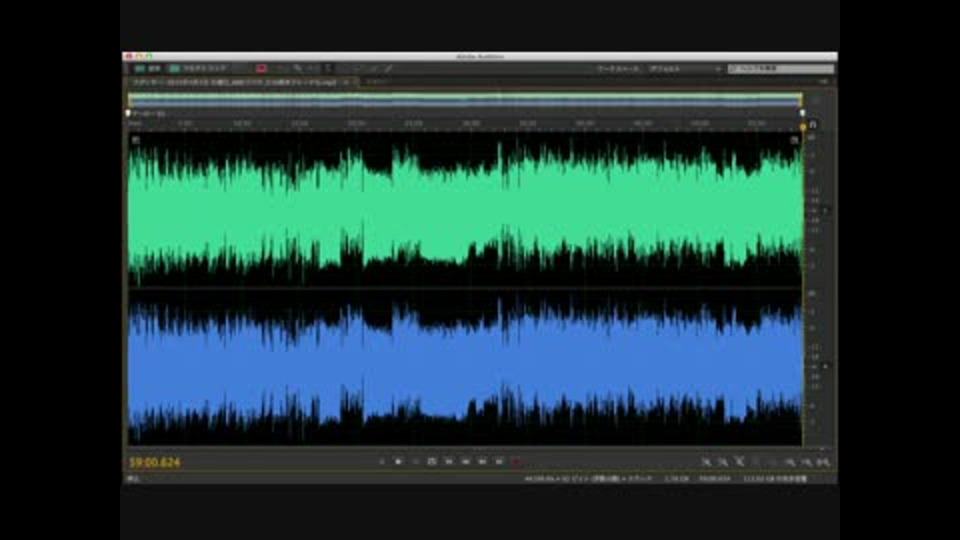Screen dimensions: 960x540
Task: Select the Time Selection tool in toolbar
Action: pyautogui.click(x=328, y=69)
